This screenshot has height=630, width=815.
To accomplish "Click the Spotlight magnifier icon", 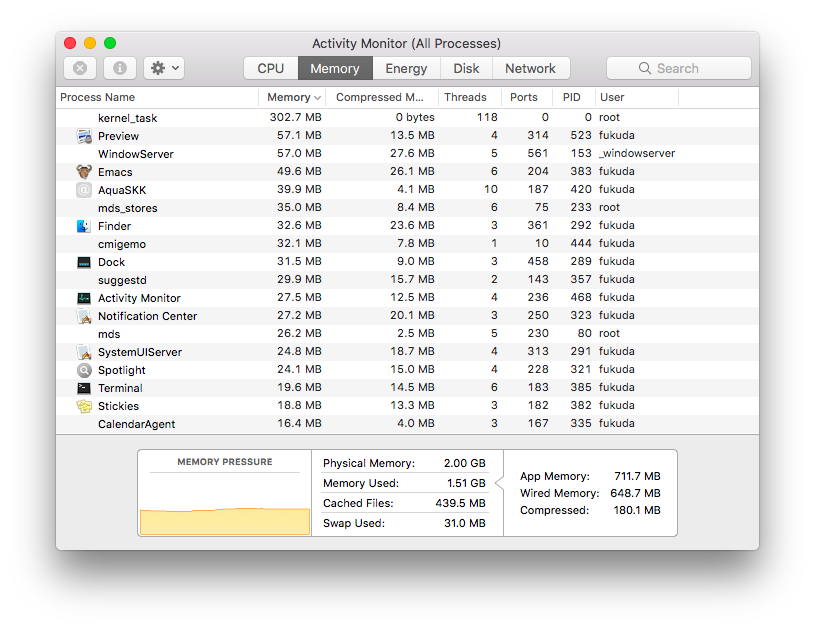I will pyautogui.click(x=84, y=370).
